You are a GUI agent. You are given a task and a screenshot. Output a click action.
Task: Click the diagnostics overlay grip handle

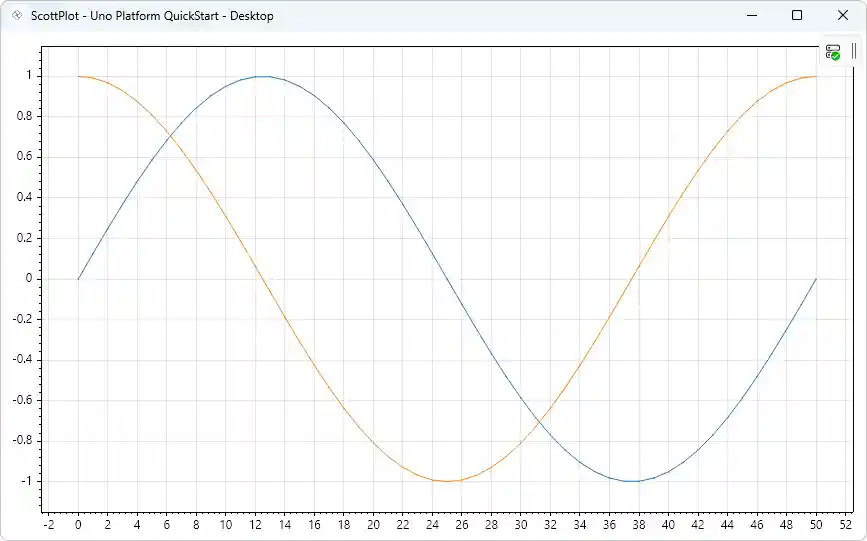(854, 52)
